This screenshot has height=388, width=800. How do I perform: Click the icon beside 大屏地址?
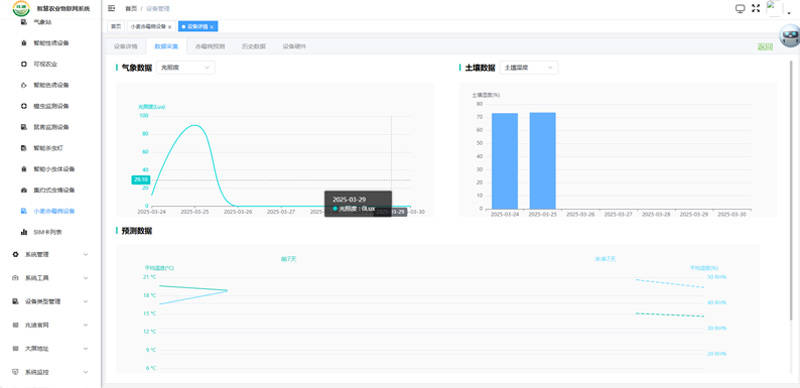click(x=15, y=348)
